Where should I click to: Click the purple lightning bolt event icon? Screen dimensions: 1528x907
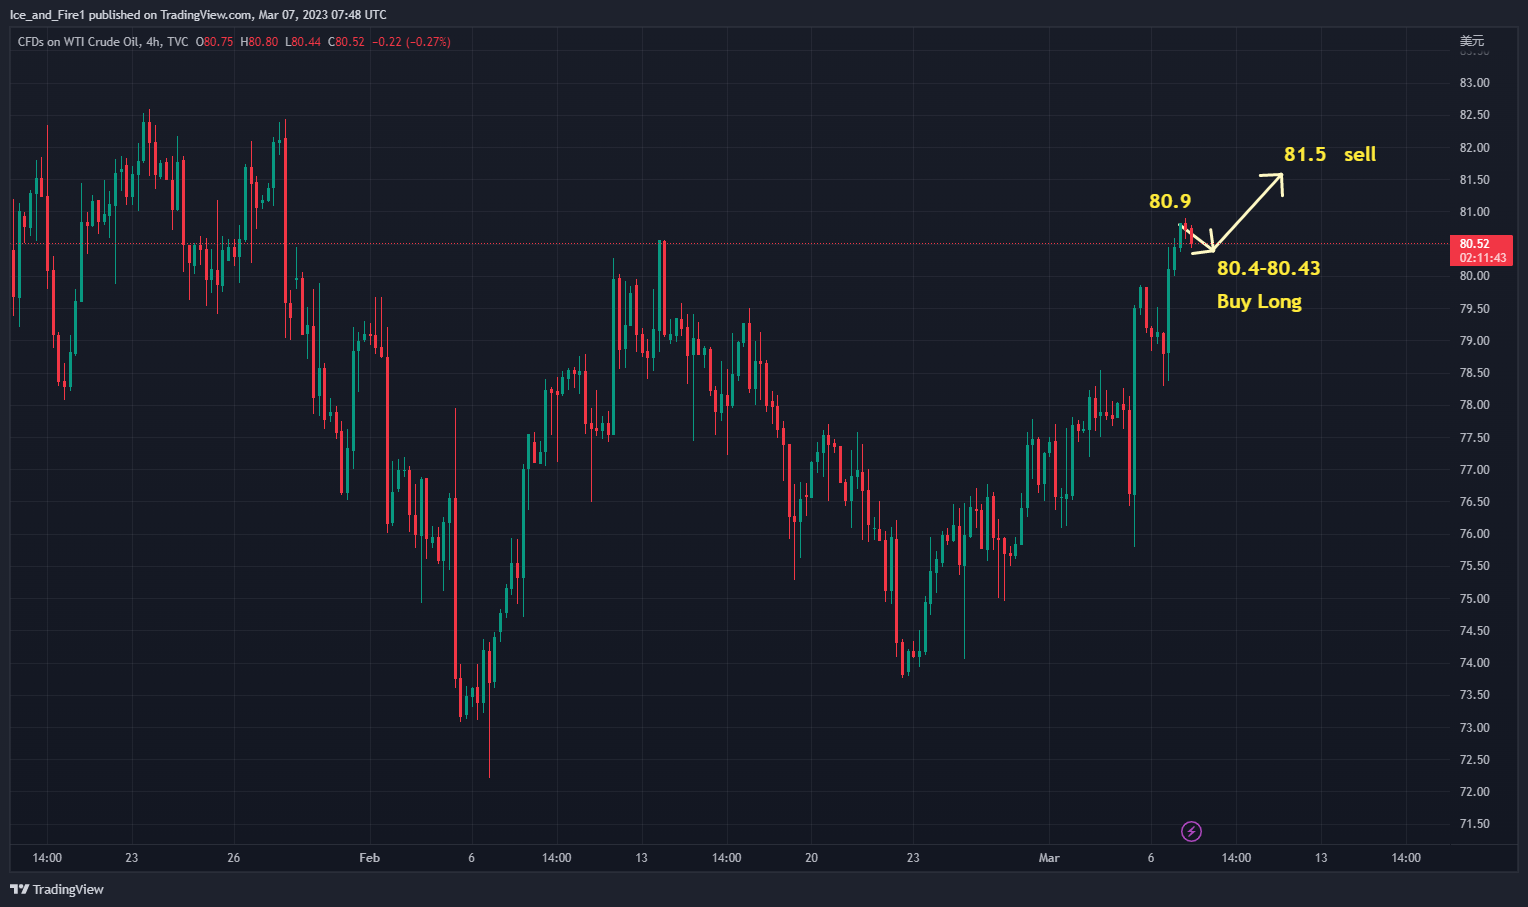click(x=1191, y=831)
